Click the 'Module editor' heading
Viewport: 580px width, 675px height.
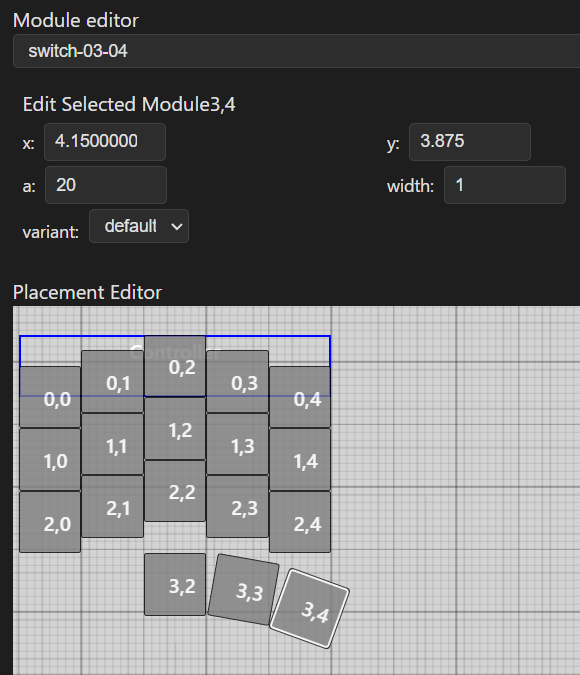click(76, 20)
